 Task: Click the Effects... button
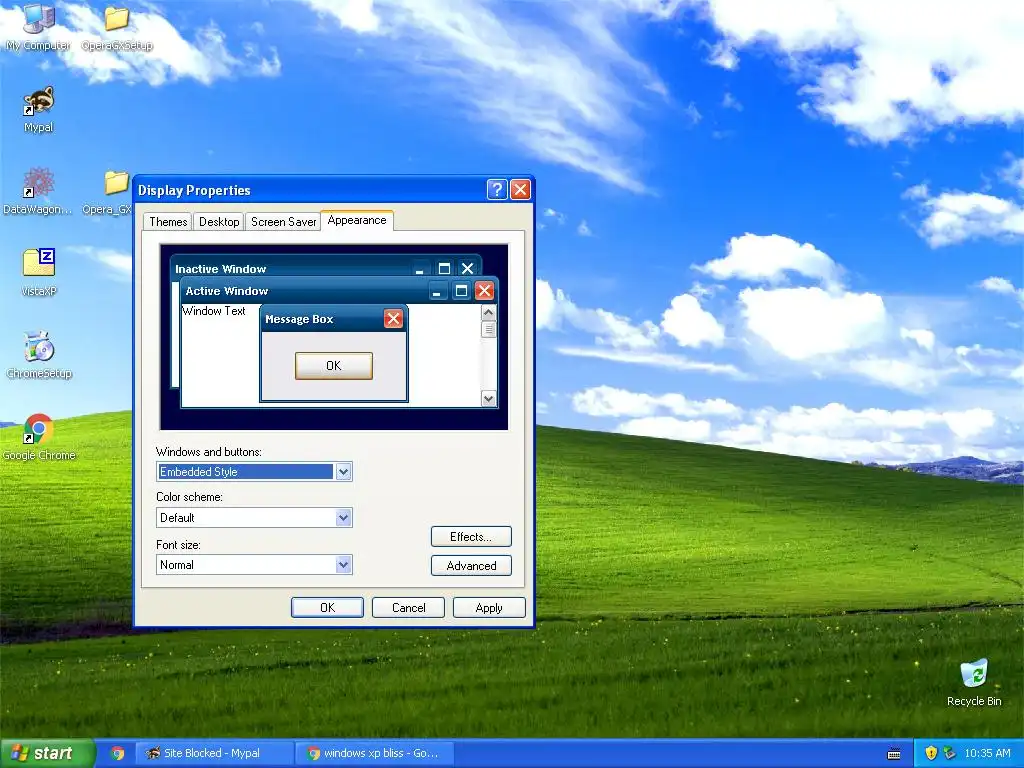[471, 537]
